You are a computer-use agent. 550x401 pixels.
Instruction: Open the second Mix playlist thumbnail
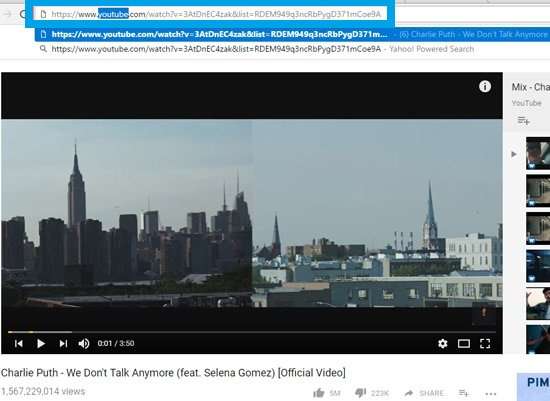pos(538,191)
